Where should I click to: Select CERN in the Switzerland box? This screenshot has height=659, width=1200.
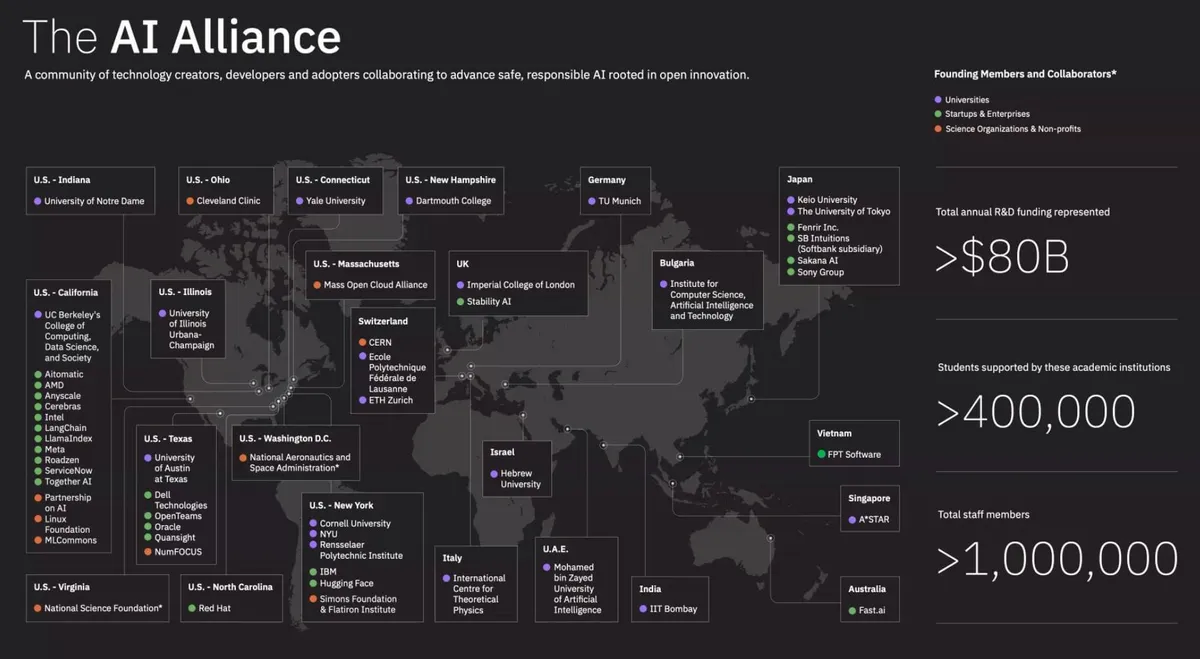pos(380,342)
